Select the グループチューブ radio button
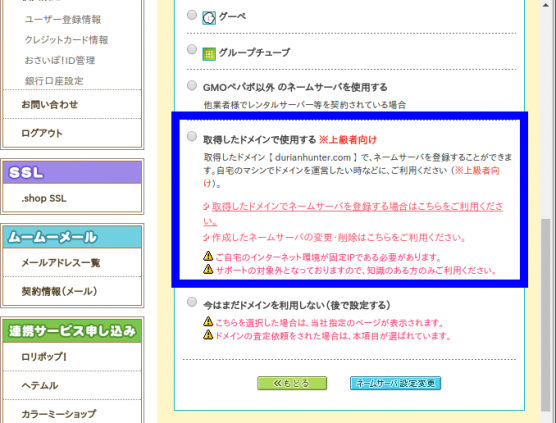The image size is (556, 423). click(192, 49)
